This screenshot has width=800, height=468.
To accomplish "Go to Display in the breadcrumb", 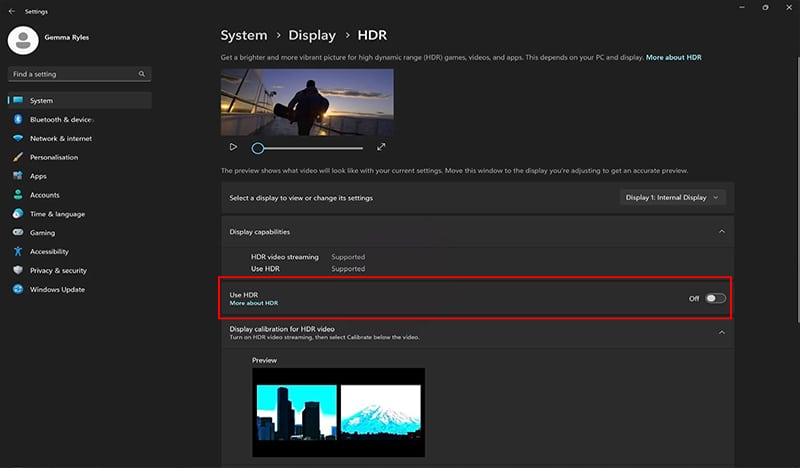I will tap(310, 35).
